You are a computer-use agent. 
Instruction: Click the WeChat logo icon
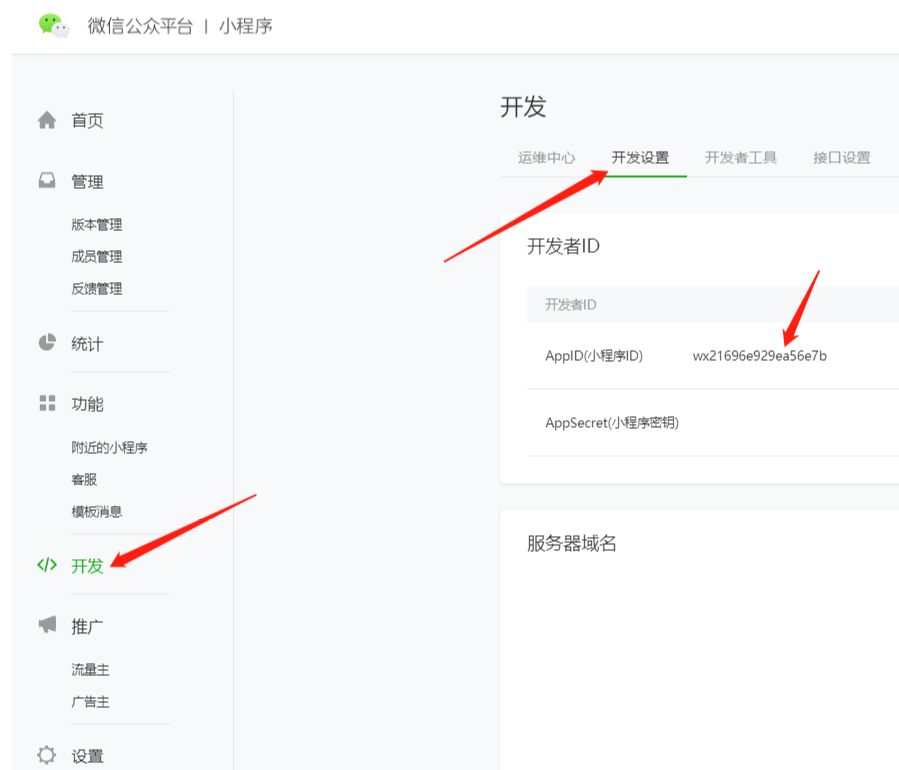pyautogui.click(x=54, y=25)
